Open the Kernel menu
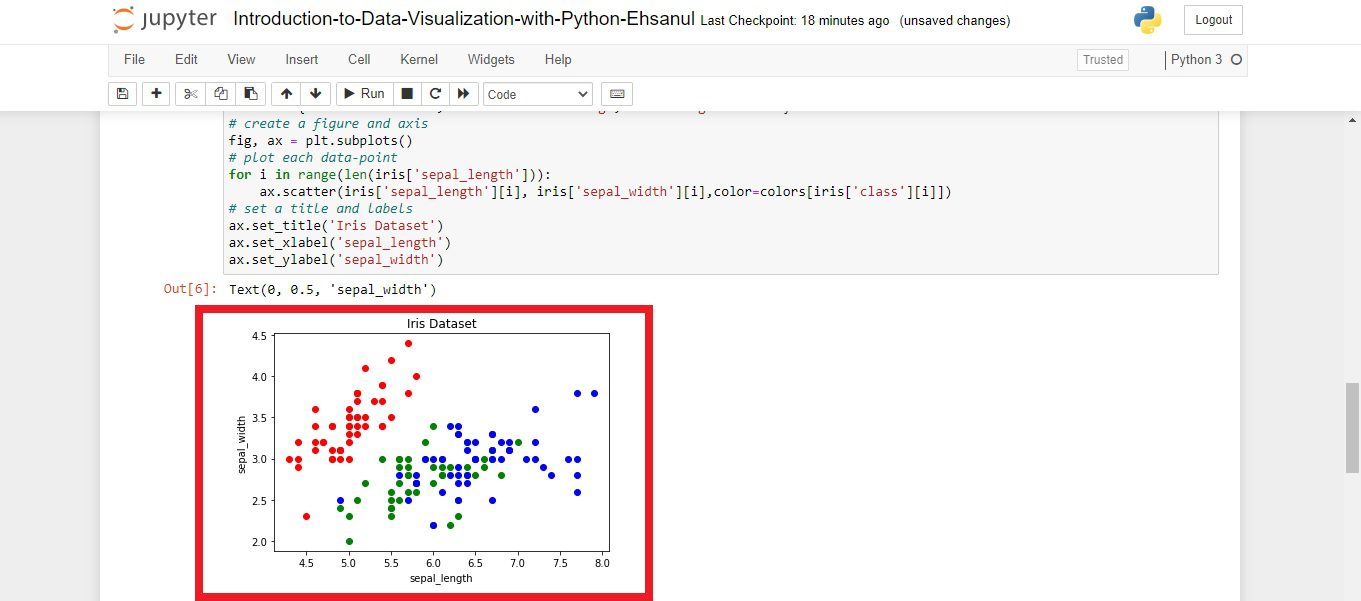This screenshot has width=1361, height=601. coord(418,59)
